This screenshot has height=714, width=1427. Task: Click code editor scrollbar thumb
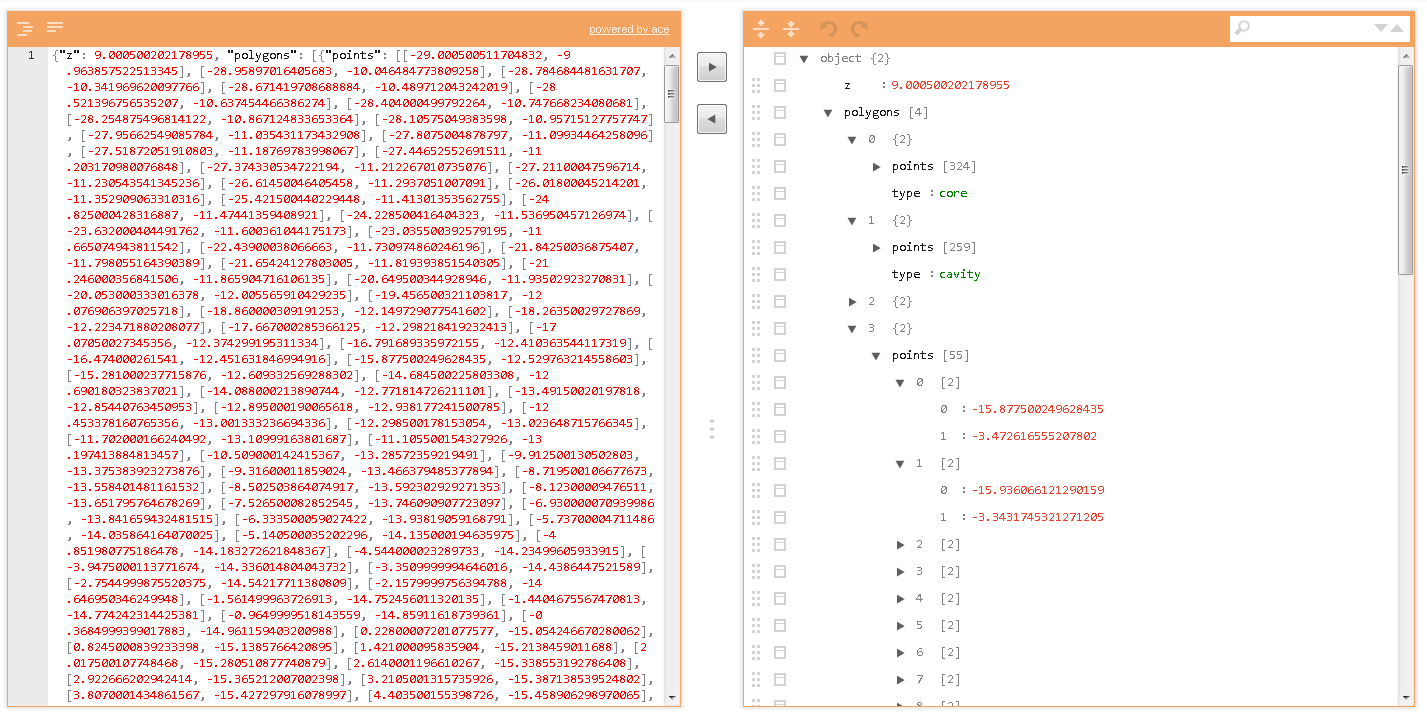pos(671,94)
